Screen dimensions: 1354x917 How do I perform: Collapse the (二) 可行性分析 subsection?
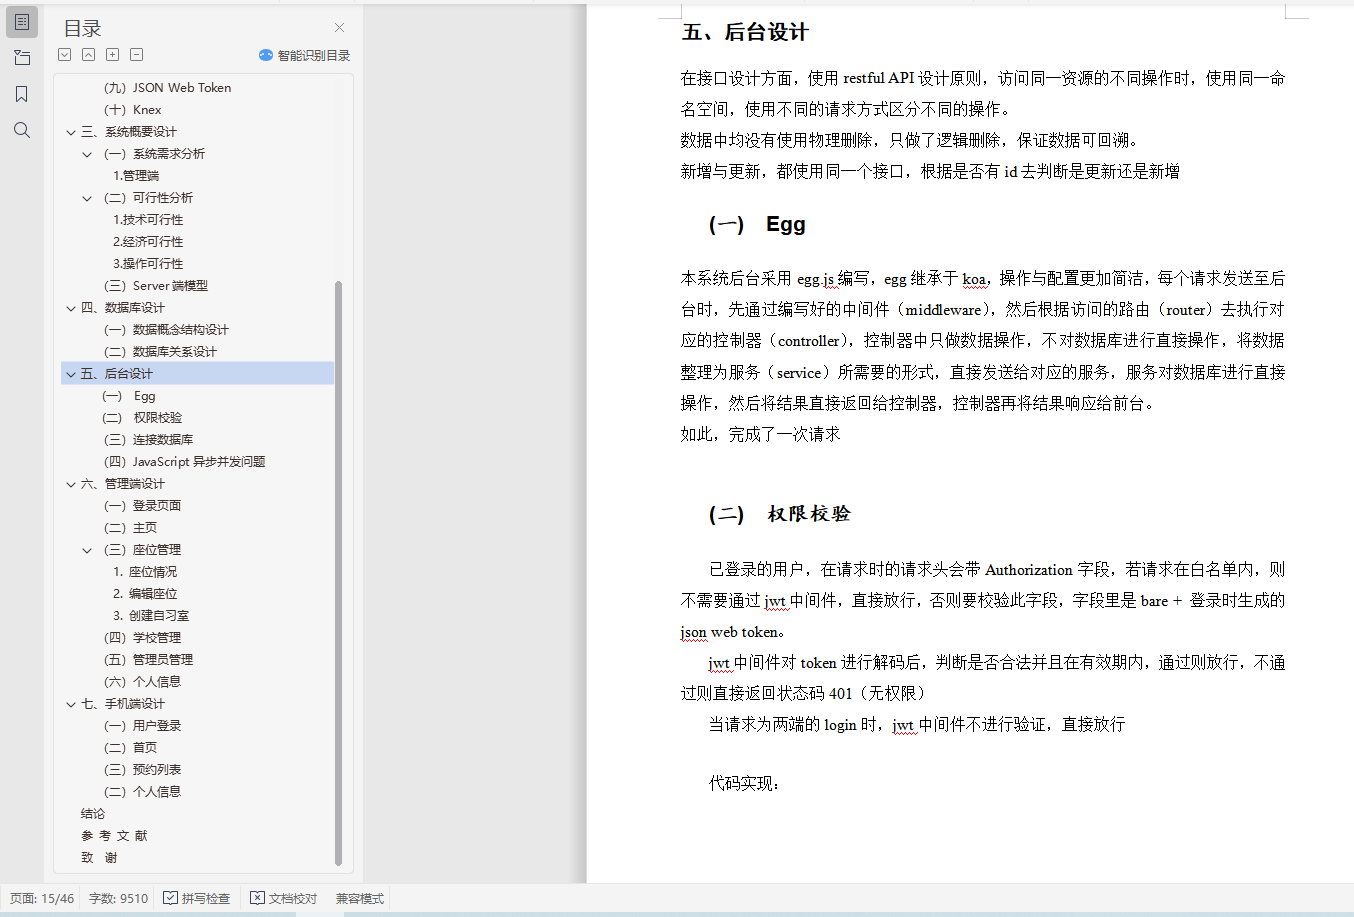tap(87, 198)
